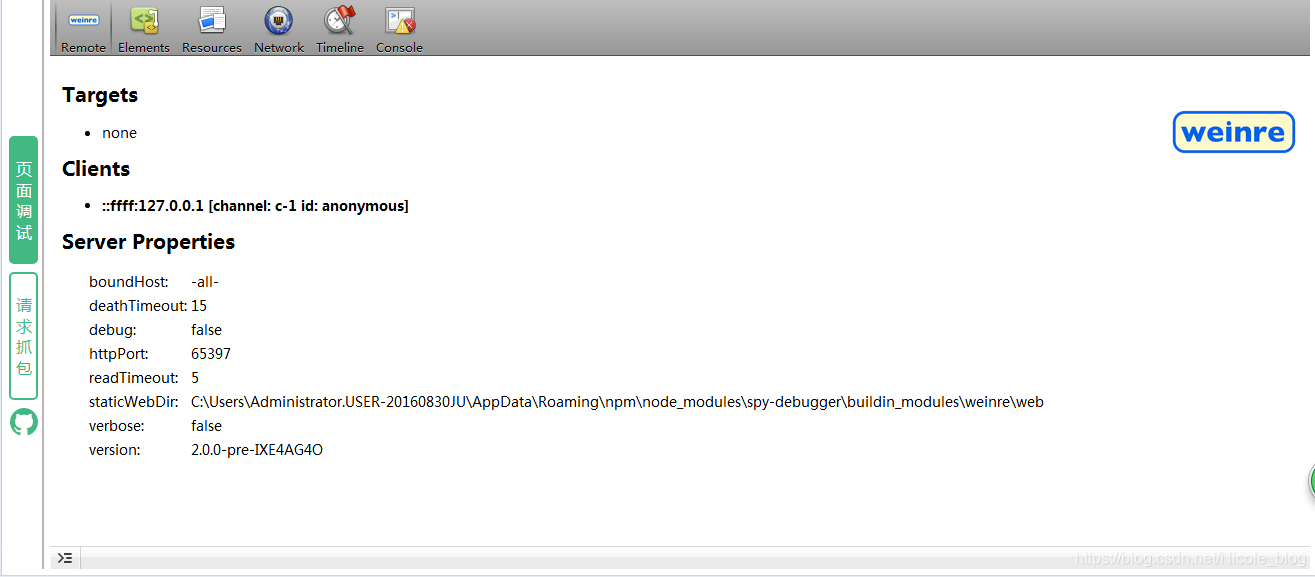This screenshot has height=577, width=1315.
Task: Click the httpPort property label
Action: click(119, 354)
